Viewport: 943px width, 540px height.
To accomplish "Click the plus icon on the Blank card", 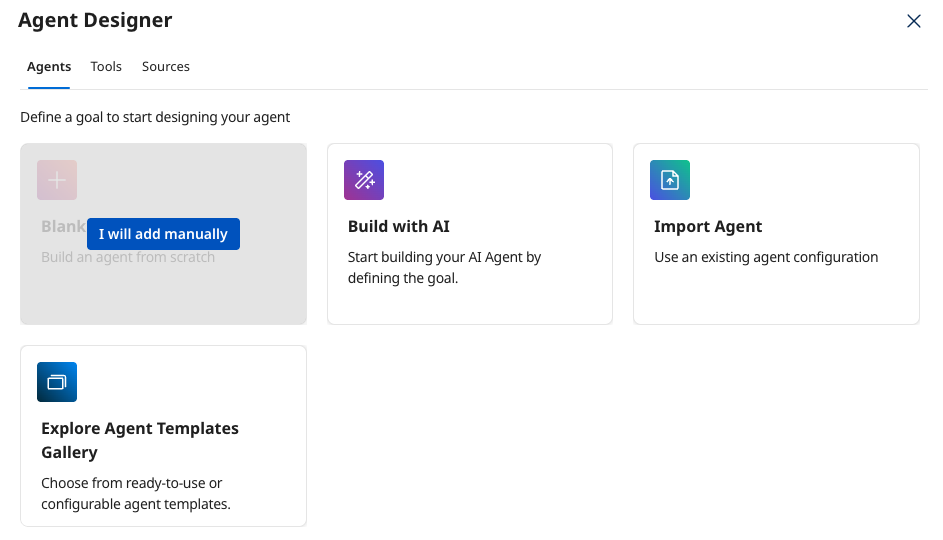I will [x=57, y=180].
